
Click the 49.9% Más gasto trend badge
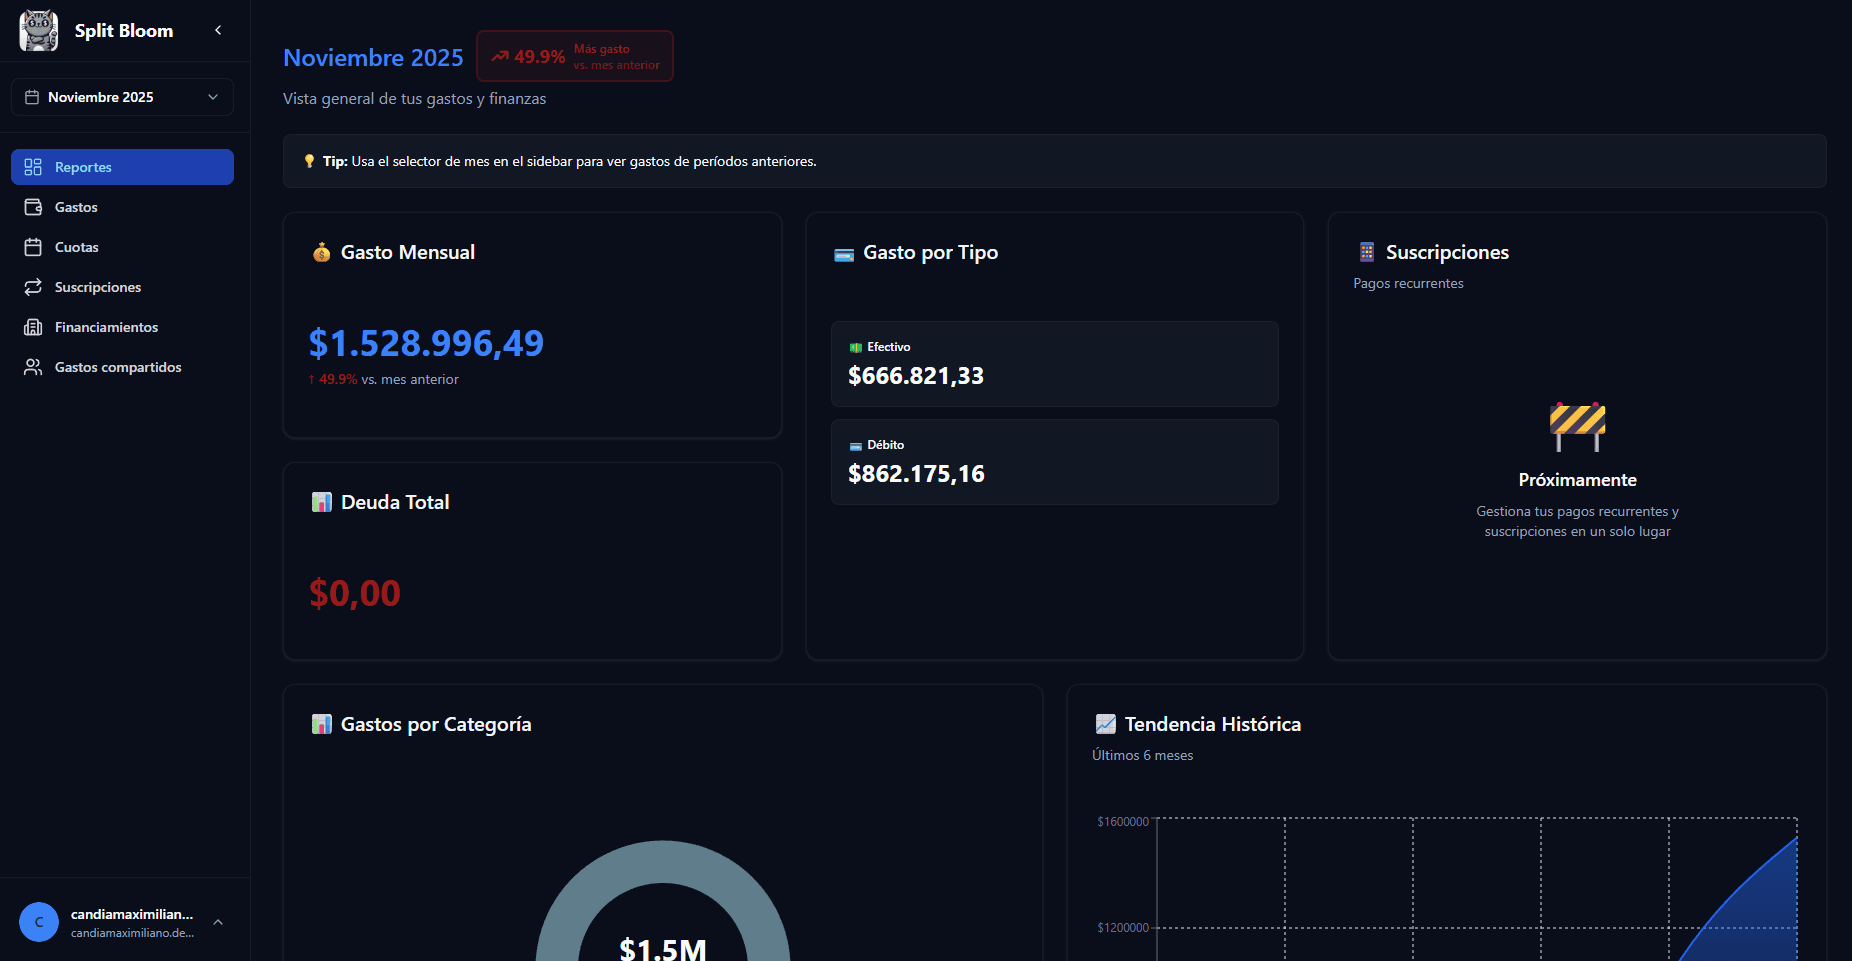[575, 56]
